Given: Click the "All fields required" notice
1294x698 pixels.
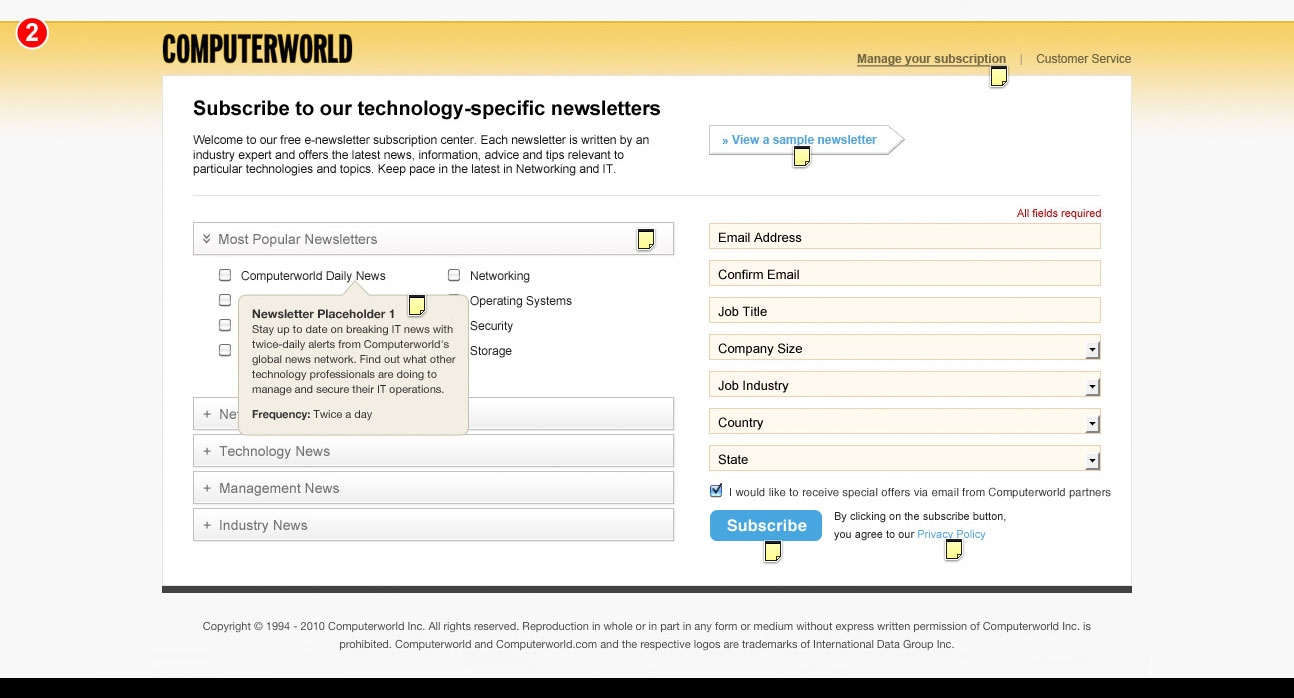Looking at the screenshot, I should click(1059, 213).
